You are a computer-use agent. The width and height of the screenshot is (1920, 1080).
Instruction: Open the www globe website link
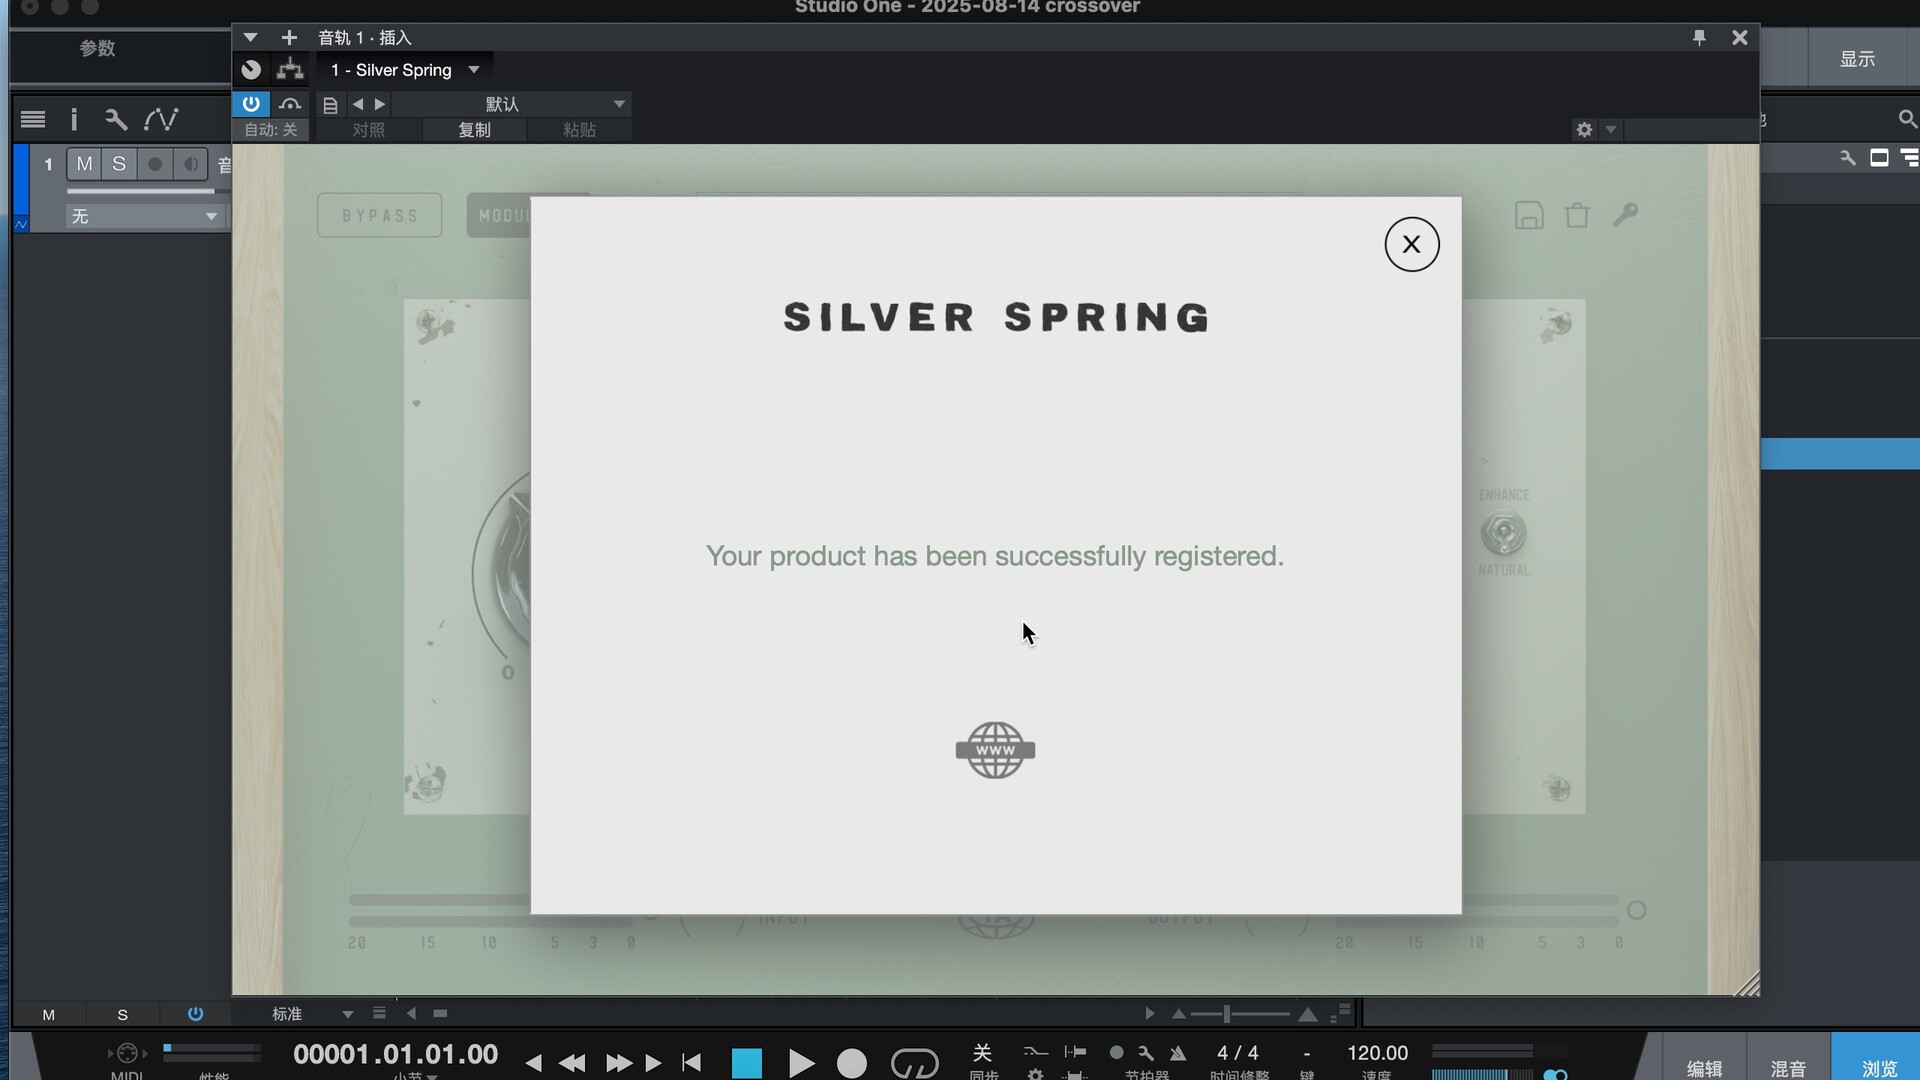click(996, 750)
